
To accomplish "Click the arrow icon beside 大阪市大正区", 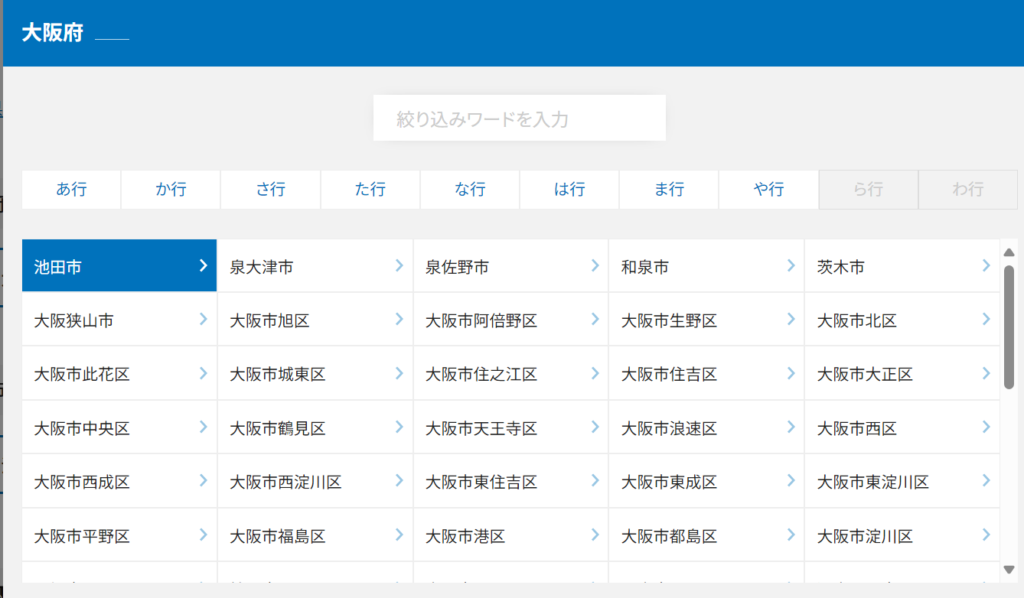I will point(986,374).
